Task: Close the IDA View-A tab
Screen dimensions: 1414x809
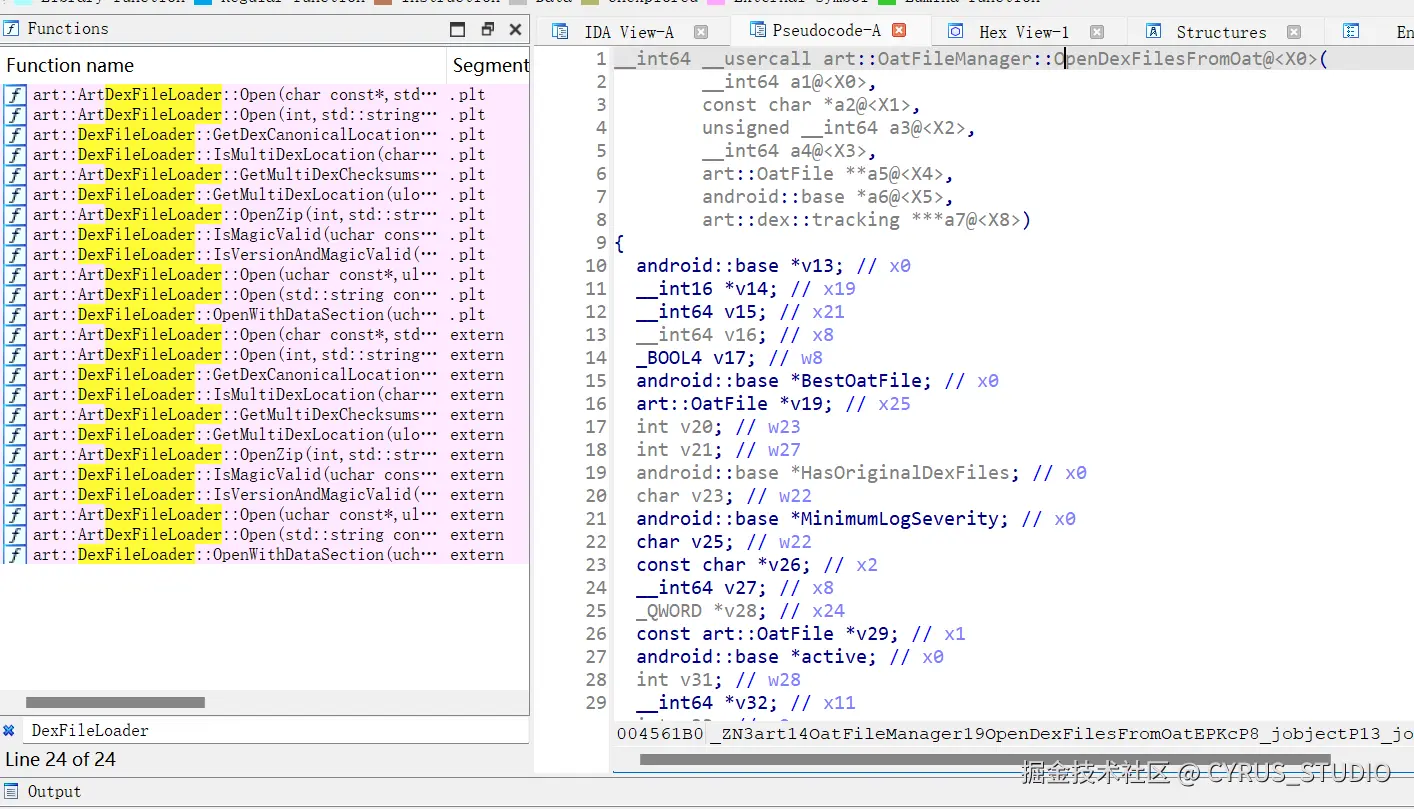Action: point(701,32)
